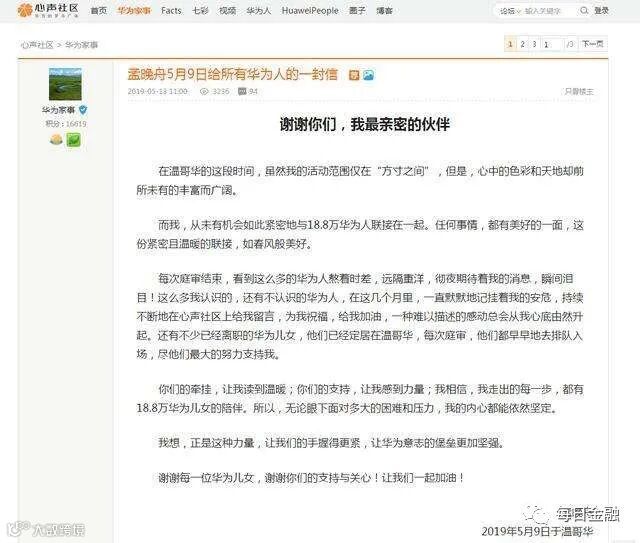Open the 视频 nav item
This screenshot has height=543, width=640.
tap(227, 11)
